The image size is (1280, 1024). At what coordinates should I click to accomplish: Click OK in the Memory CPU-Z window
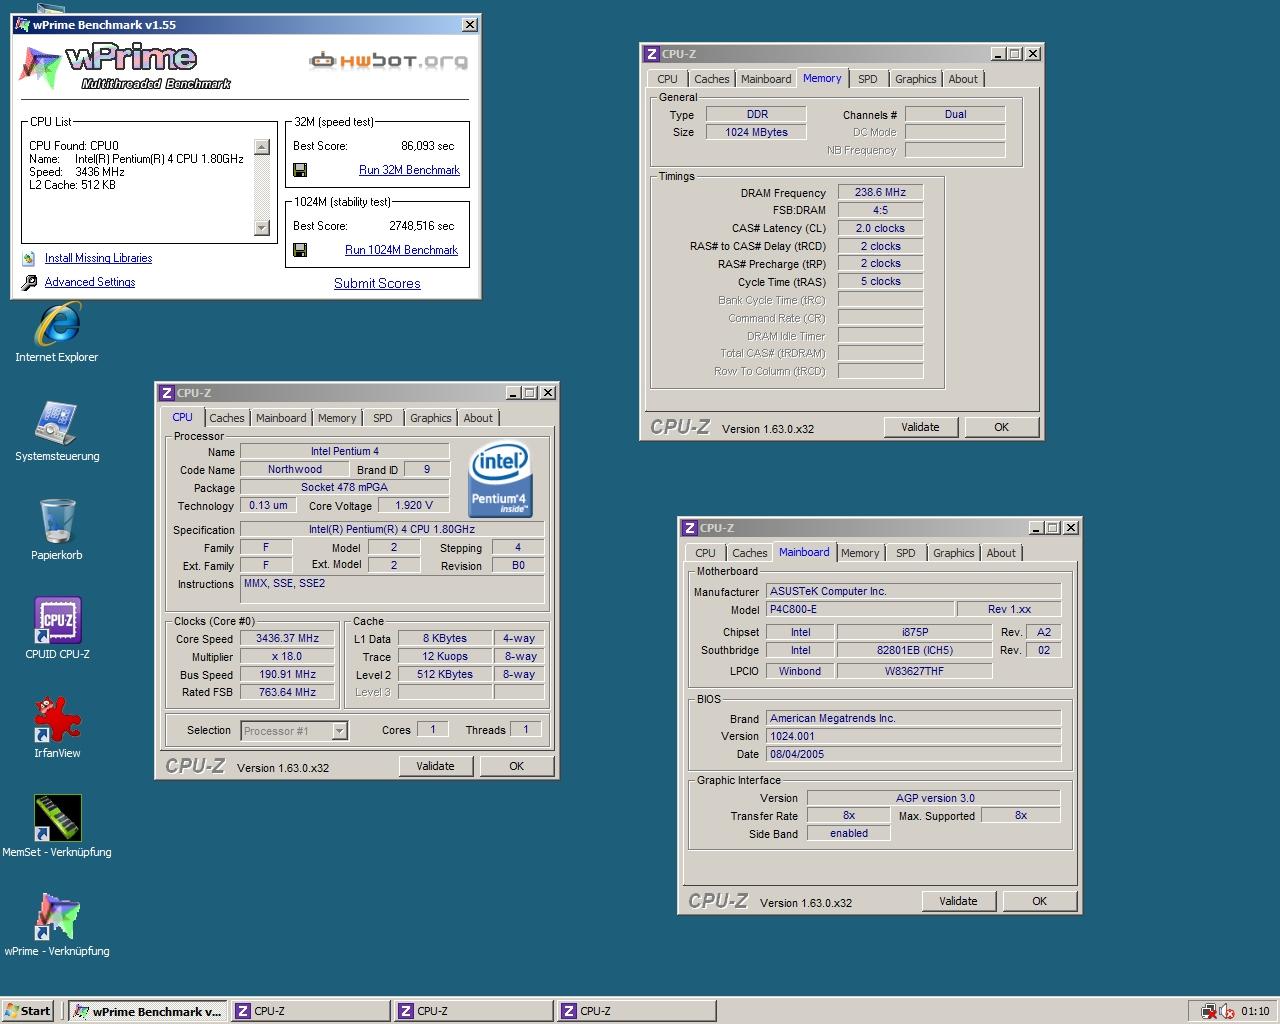[1002, 427]
